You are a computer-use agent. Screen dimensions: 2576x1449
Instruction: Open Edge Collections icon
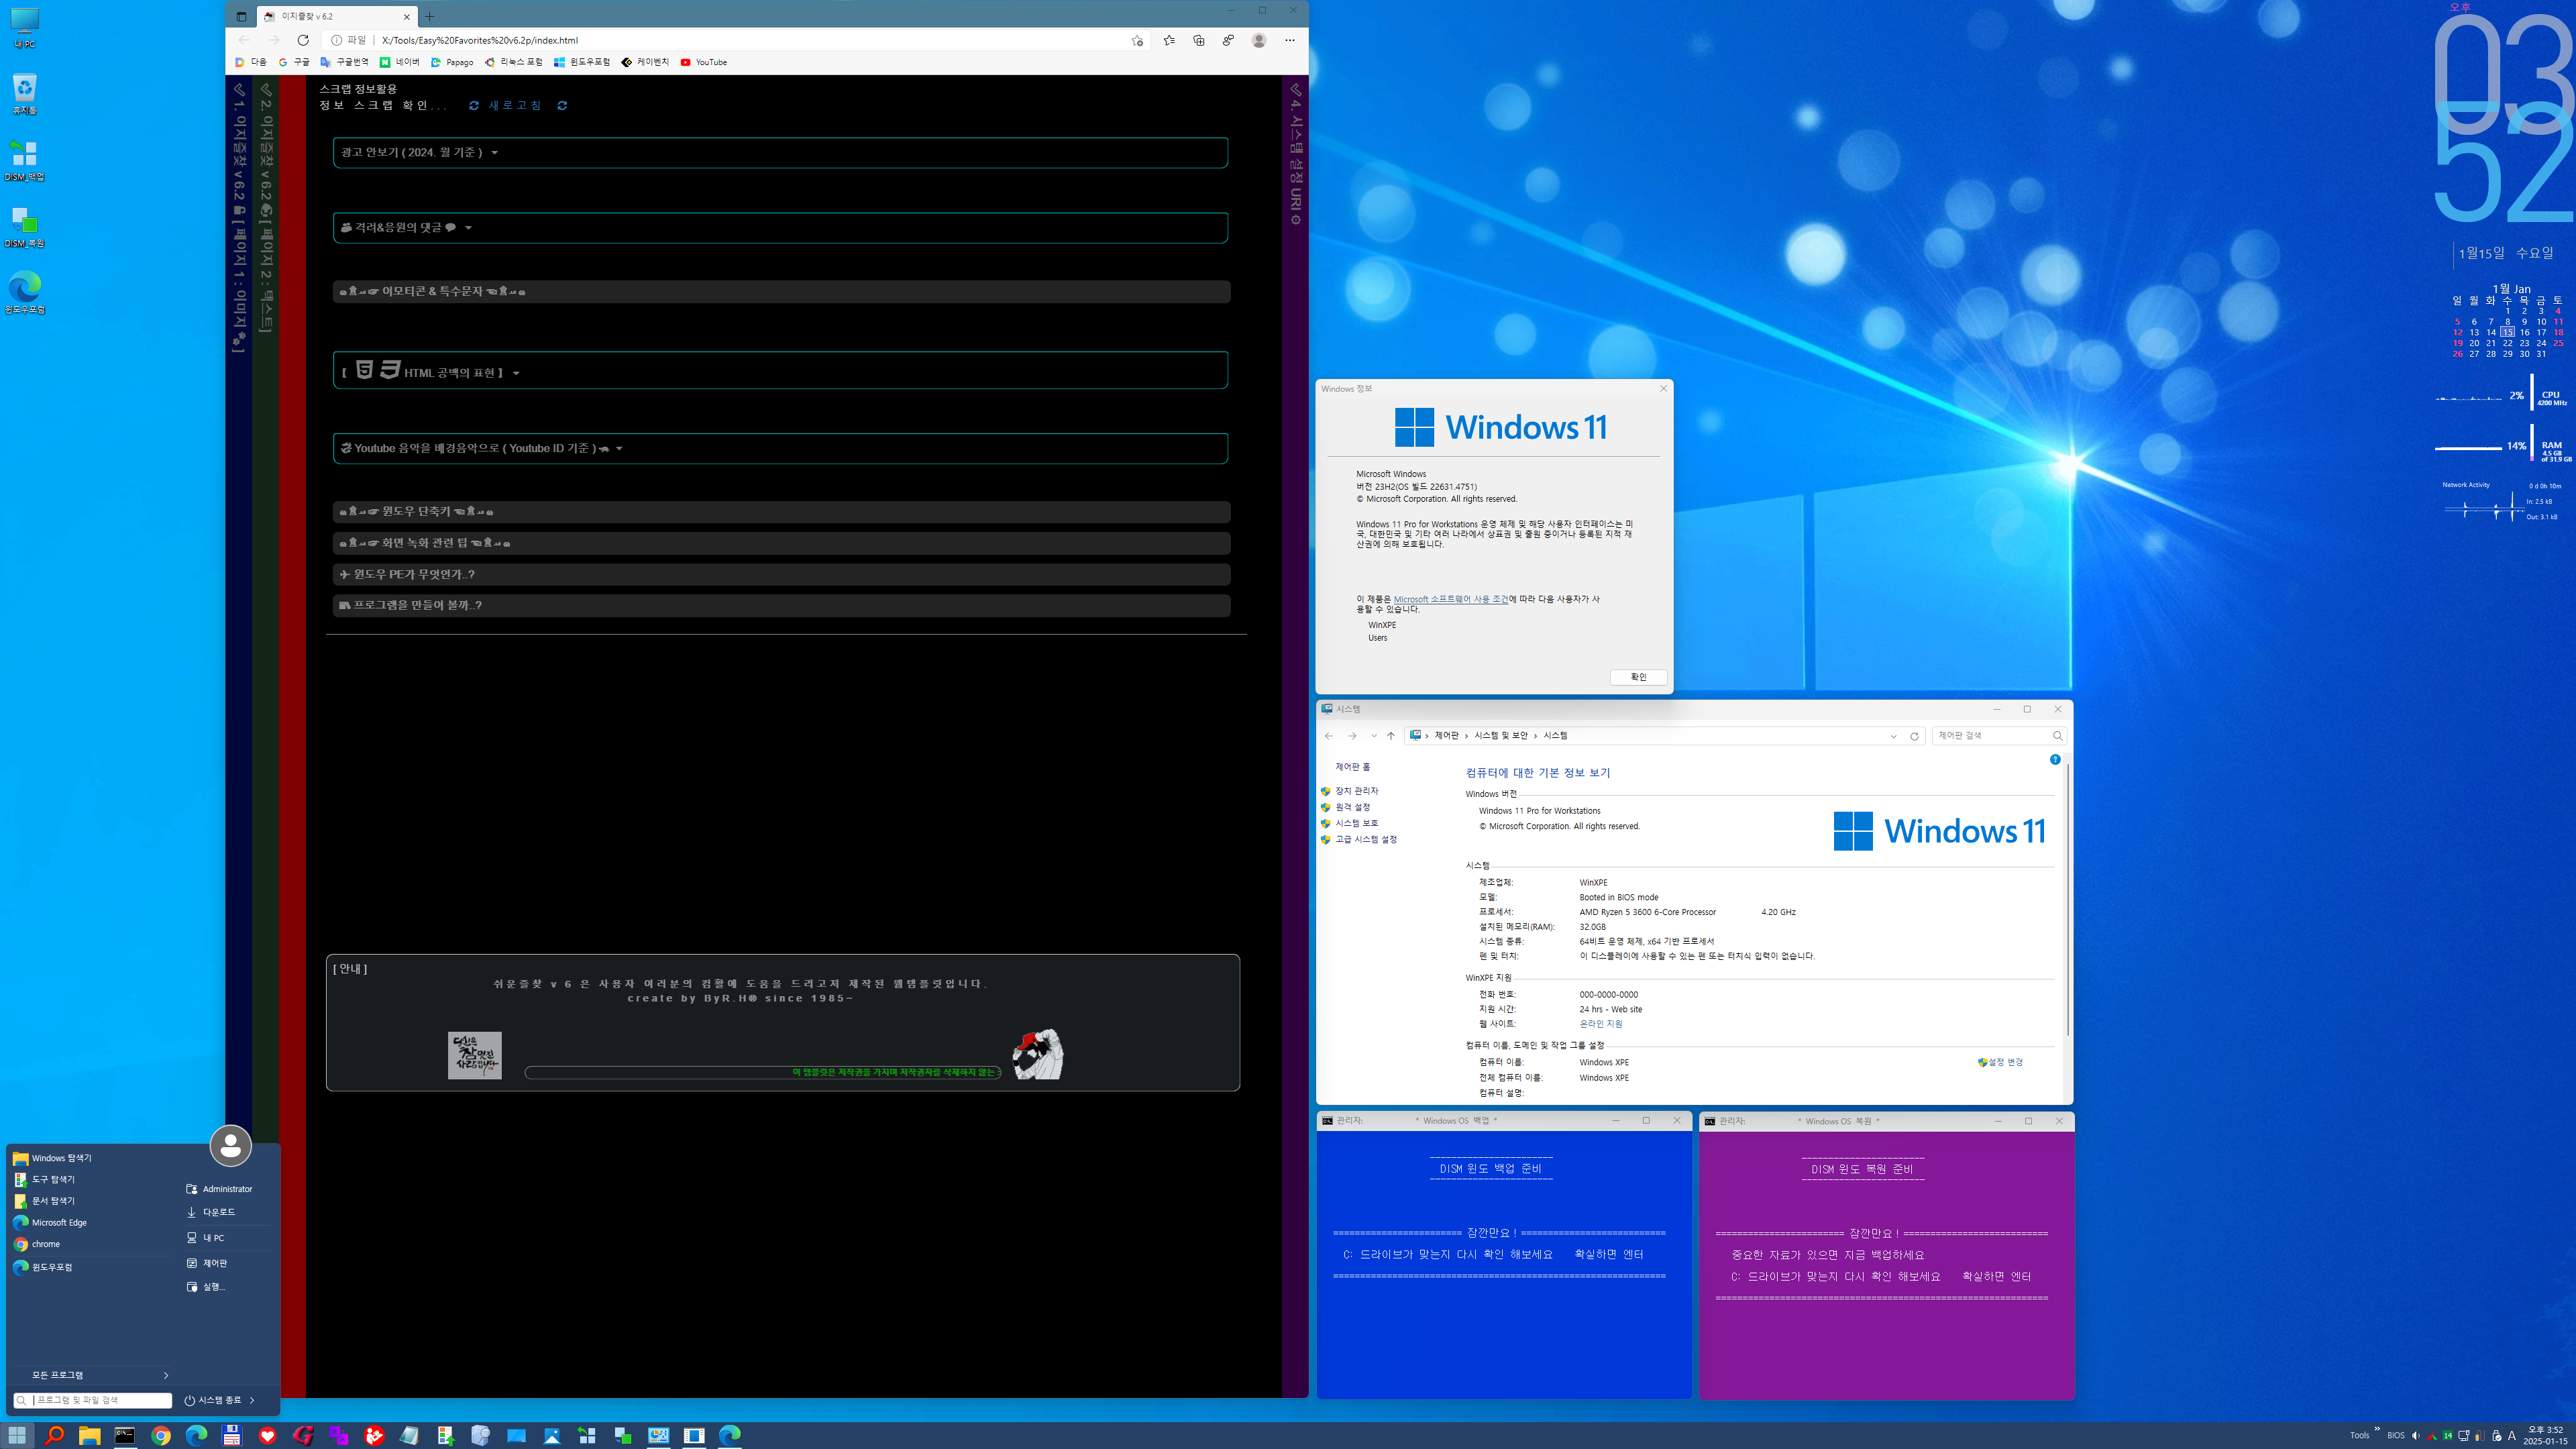1199,40
